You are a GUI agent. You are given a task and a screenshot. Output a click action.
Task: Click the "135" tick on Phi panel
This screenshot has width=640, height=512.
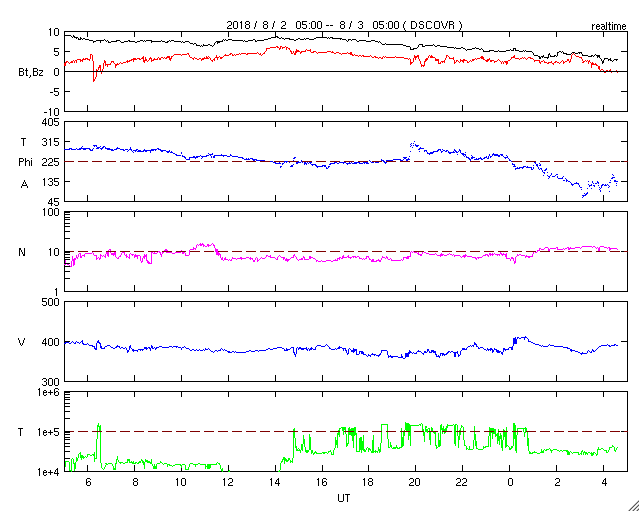tap(51, 182)
